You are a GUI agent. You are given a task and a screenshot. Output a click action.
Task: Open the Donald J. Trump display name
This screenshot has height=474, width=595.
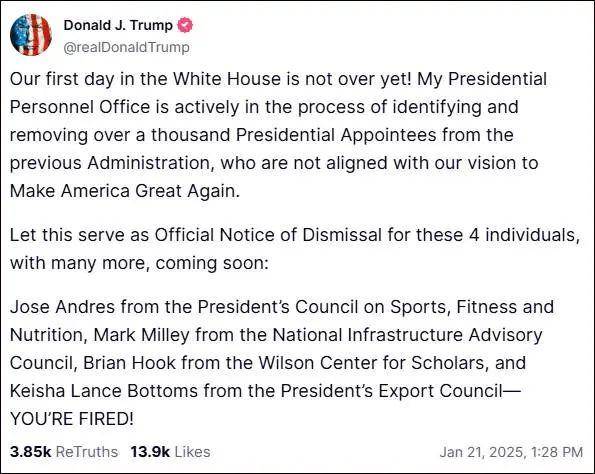tap(118, 25)
